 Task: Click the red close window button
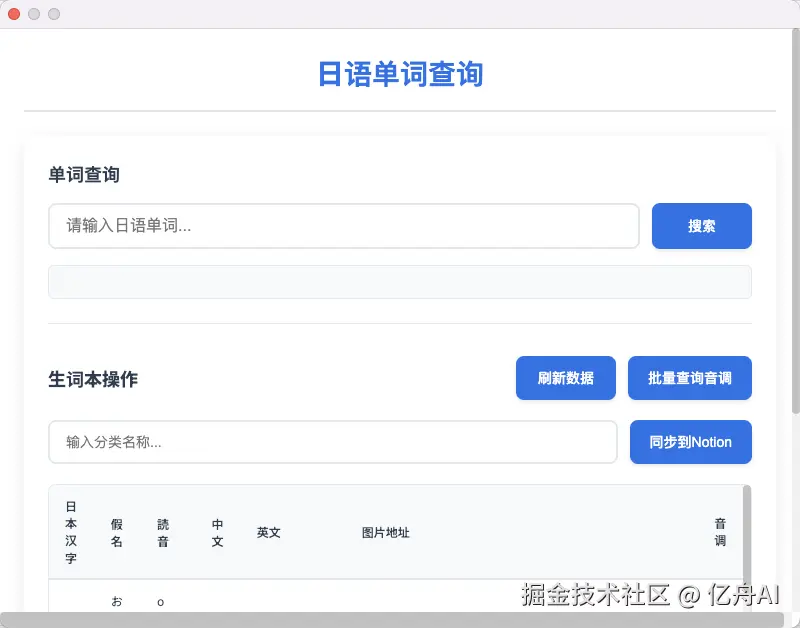pyautogui.click(x=14, y=14)
